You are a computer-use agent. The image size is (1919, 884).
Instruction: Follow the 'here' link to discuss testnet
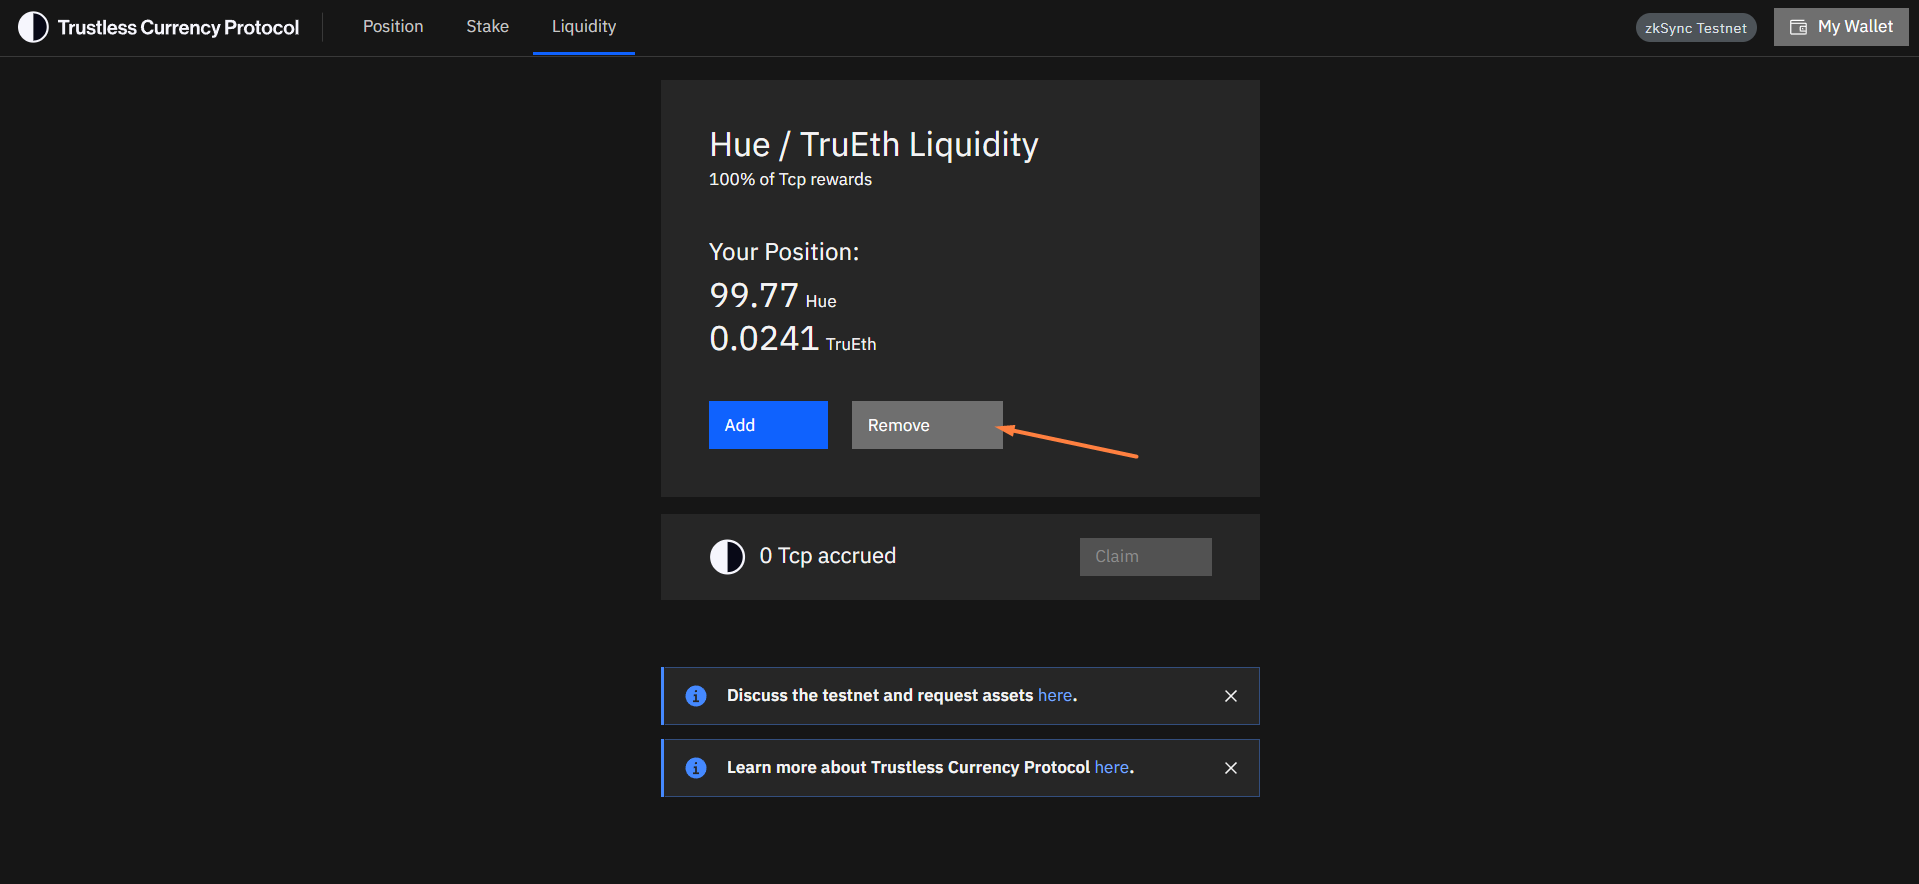pyautogui.click(x=1055, y=695)
